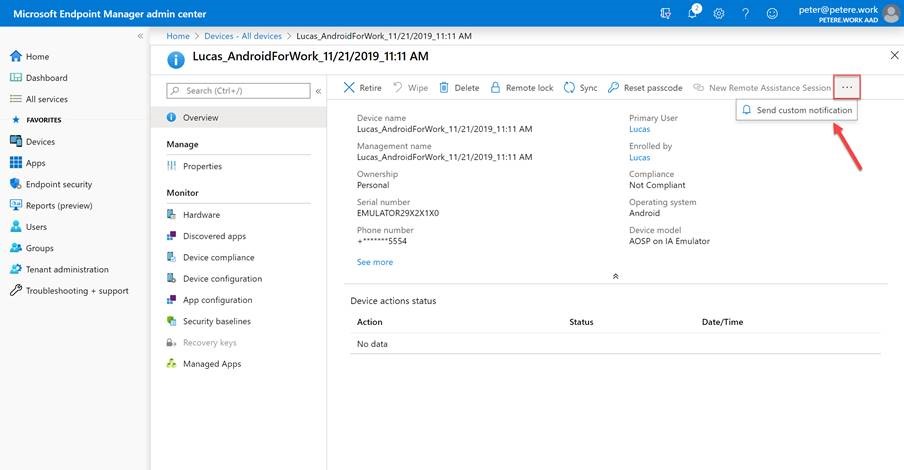The image size is (904, 470).
Task: Click the Remote lock padlock icon
Action: click(x=495, y=88)
